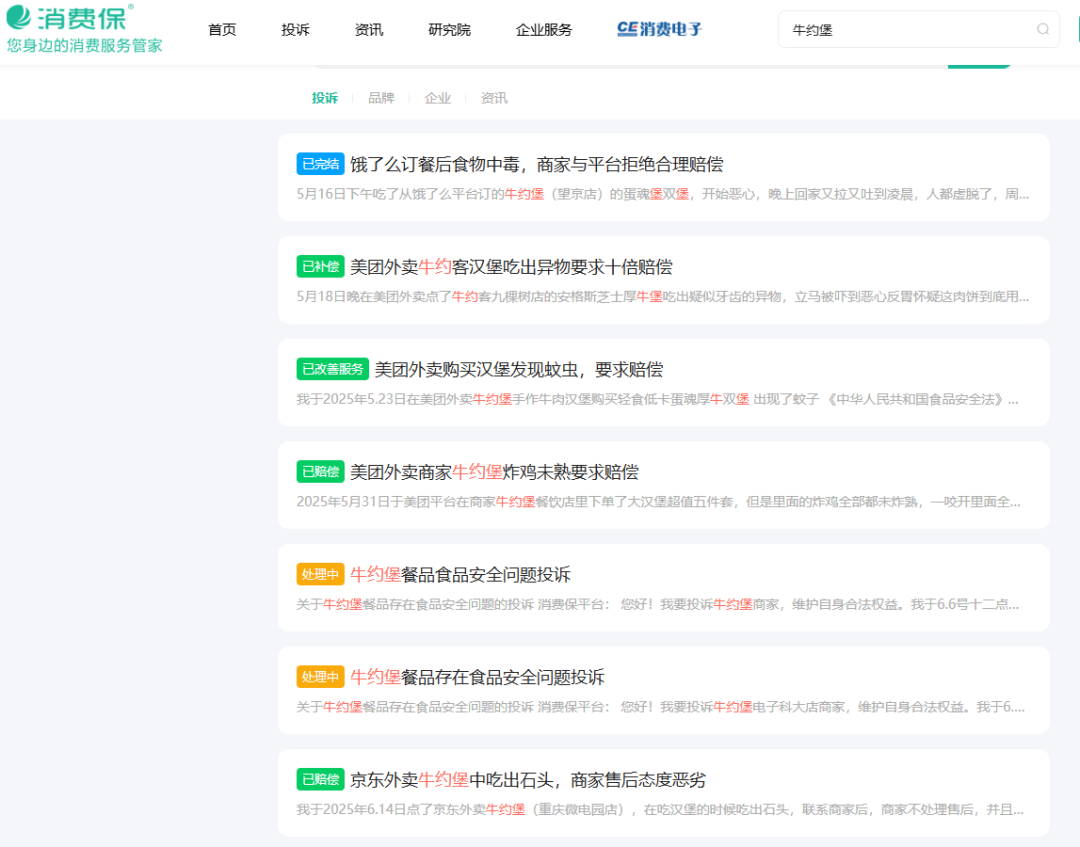Open 资讯 in the top navigation bar
Screen dimensions: 1080x847
click(368, 30)
